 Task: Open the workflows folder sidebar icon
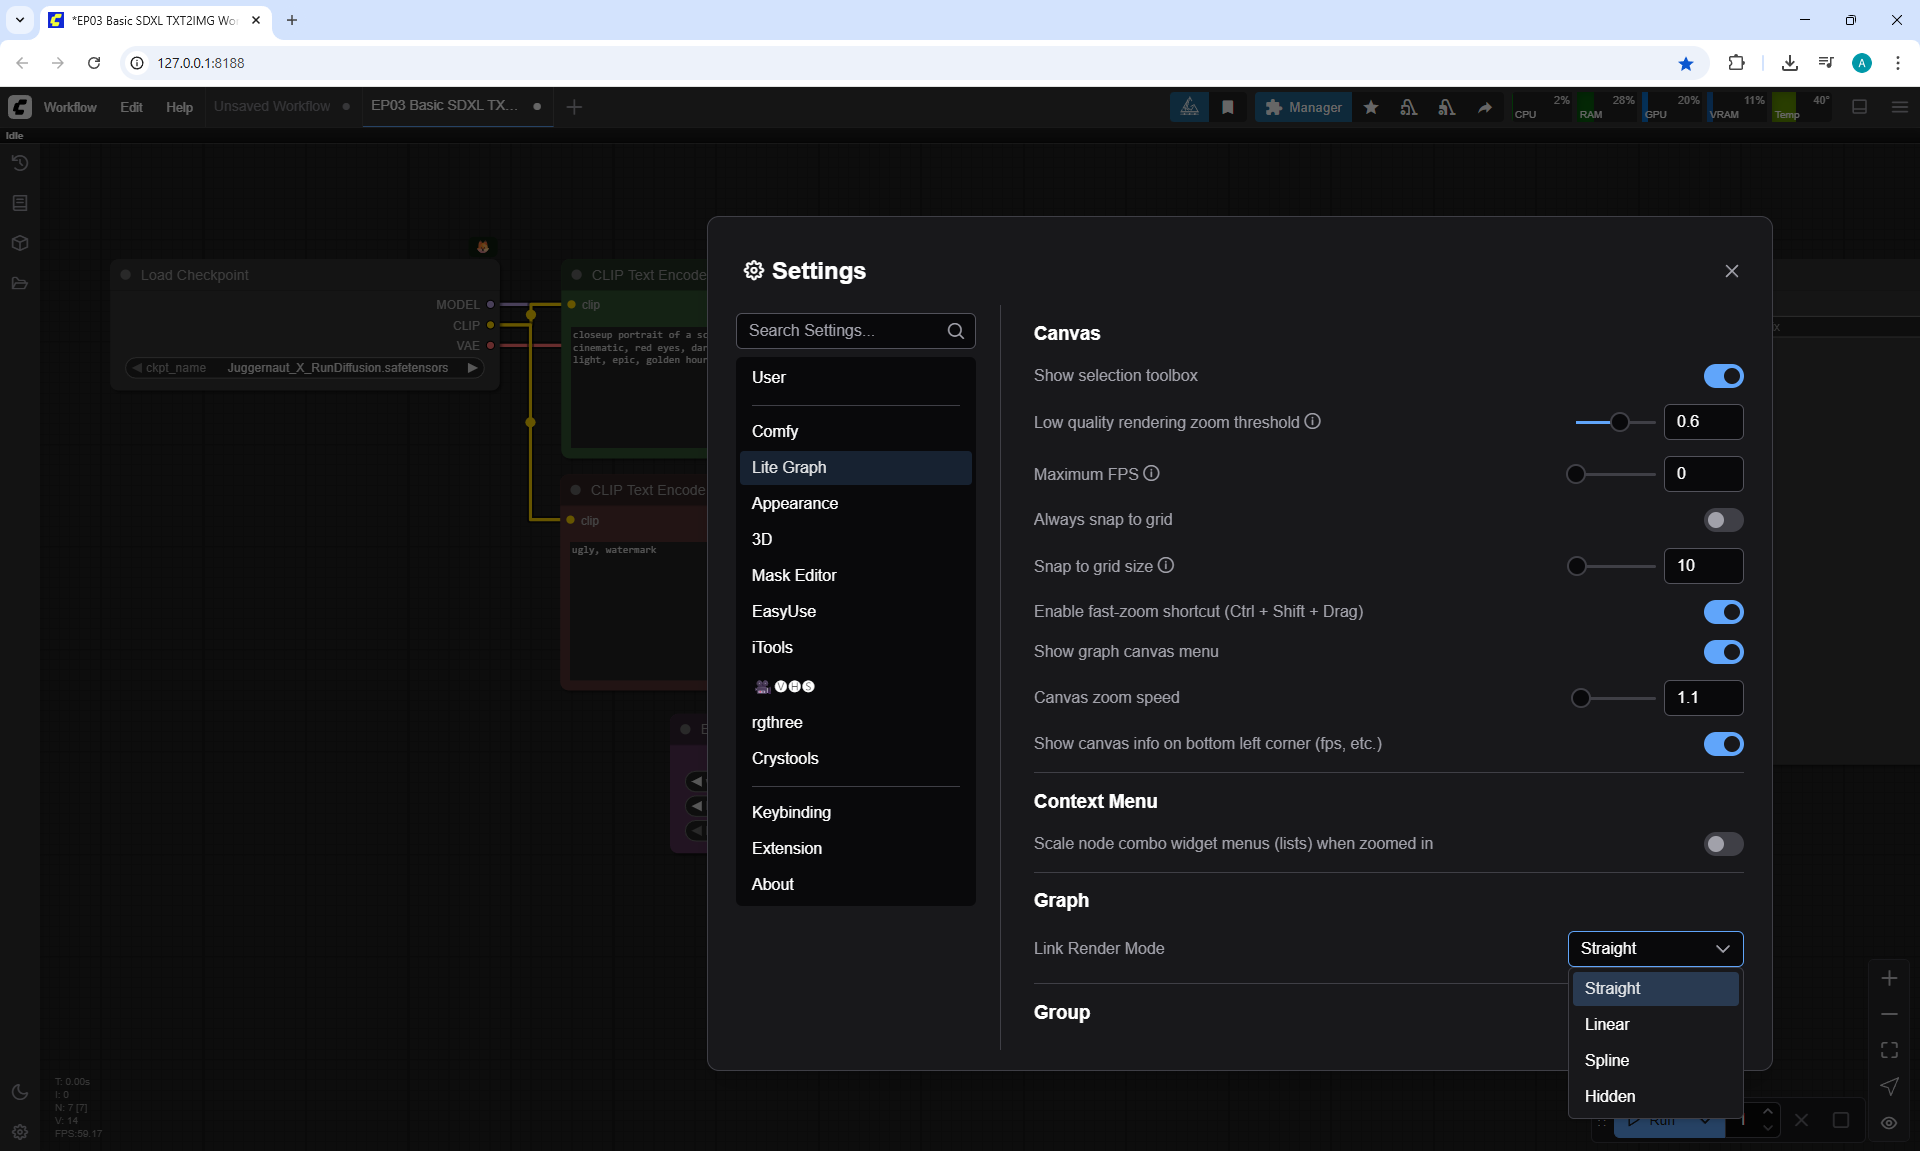[20, 283]
